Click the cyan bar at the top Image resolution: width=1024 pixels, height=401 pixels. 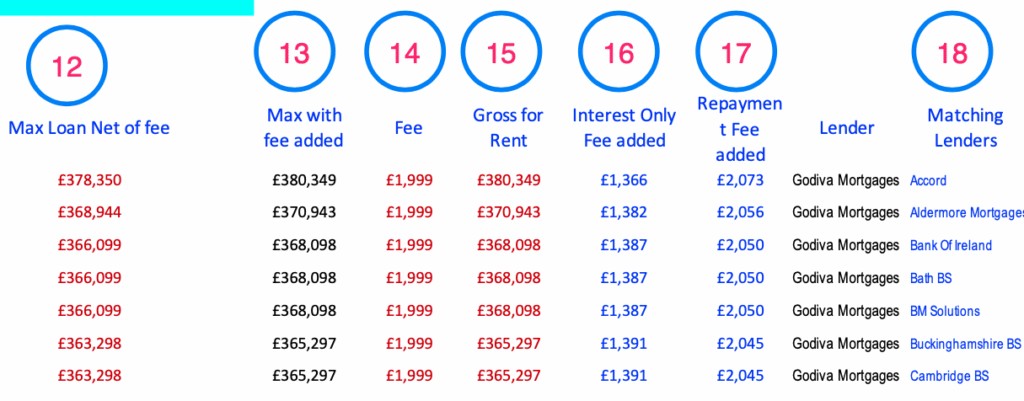pos(126,7)
